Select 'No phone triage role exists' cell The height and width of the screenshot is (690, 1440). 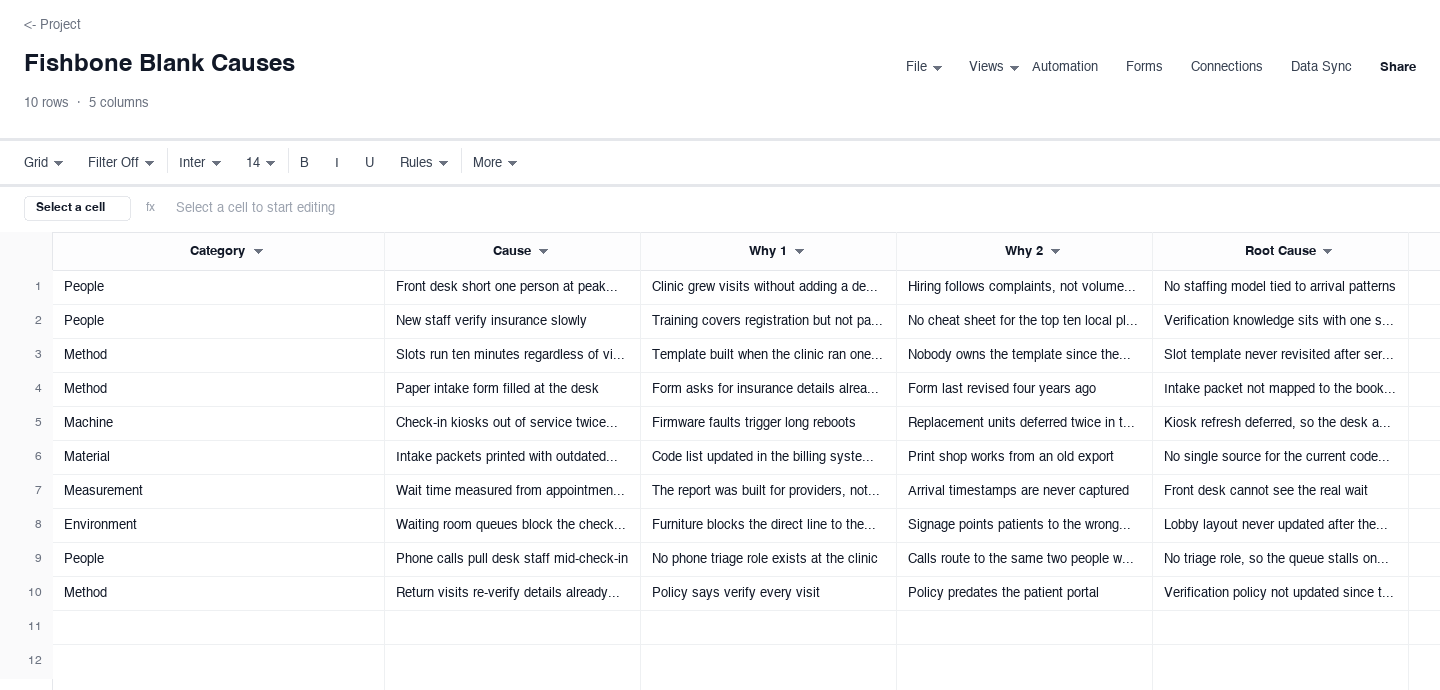[768, 559]
